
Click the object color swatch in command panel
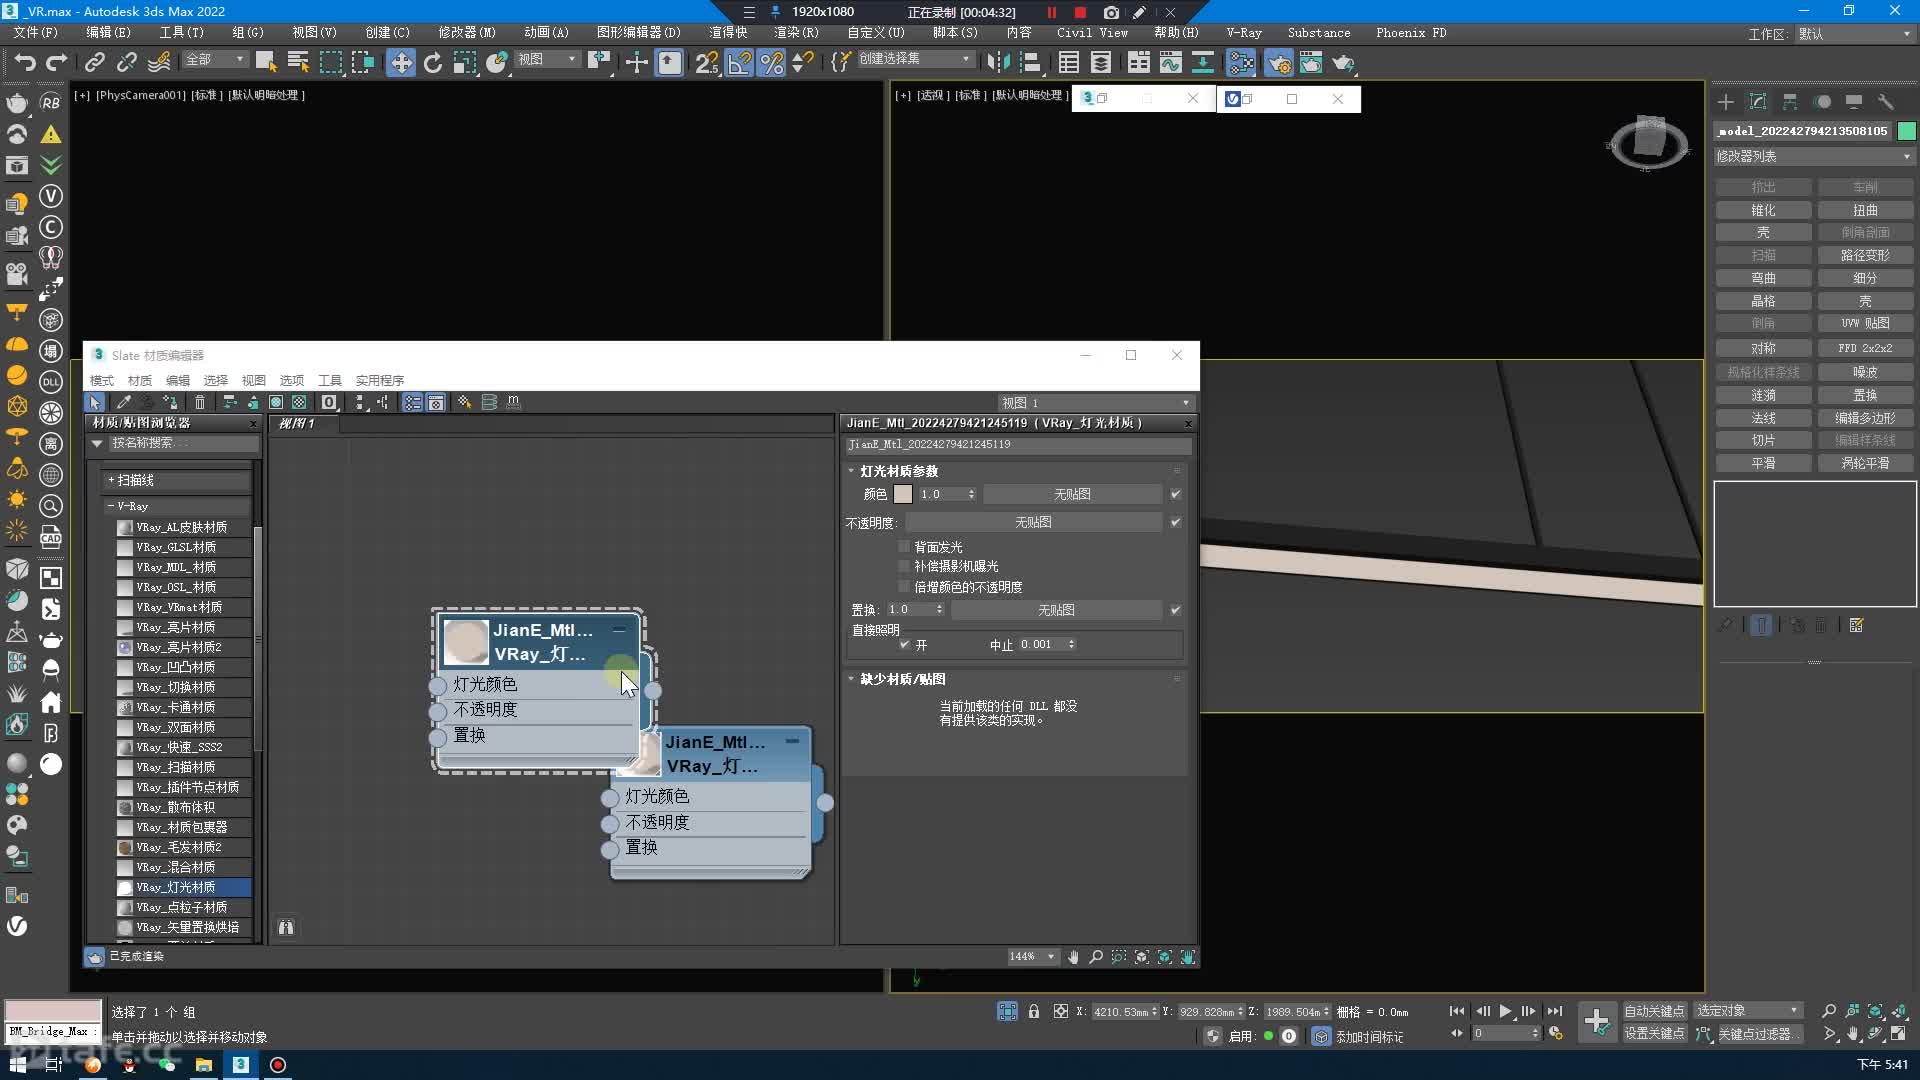click(x=1907, y=131)
